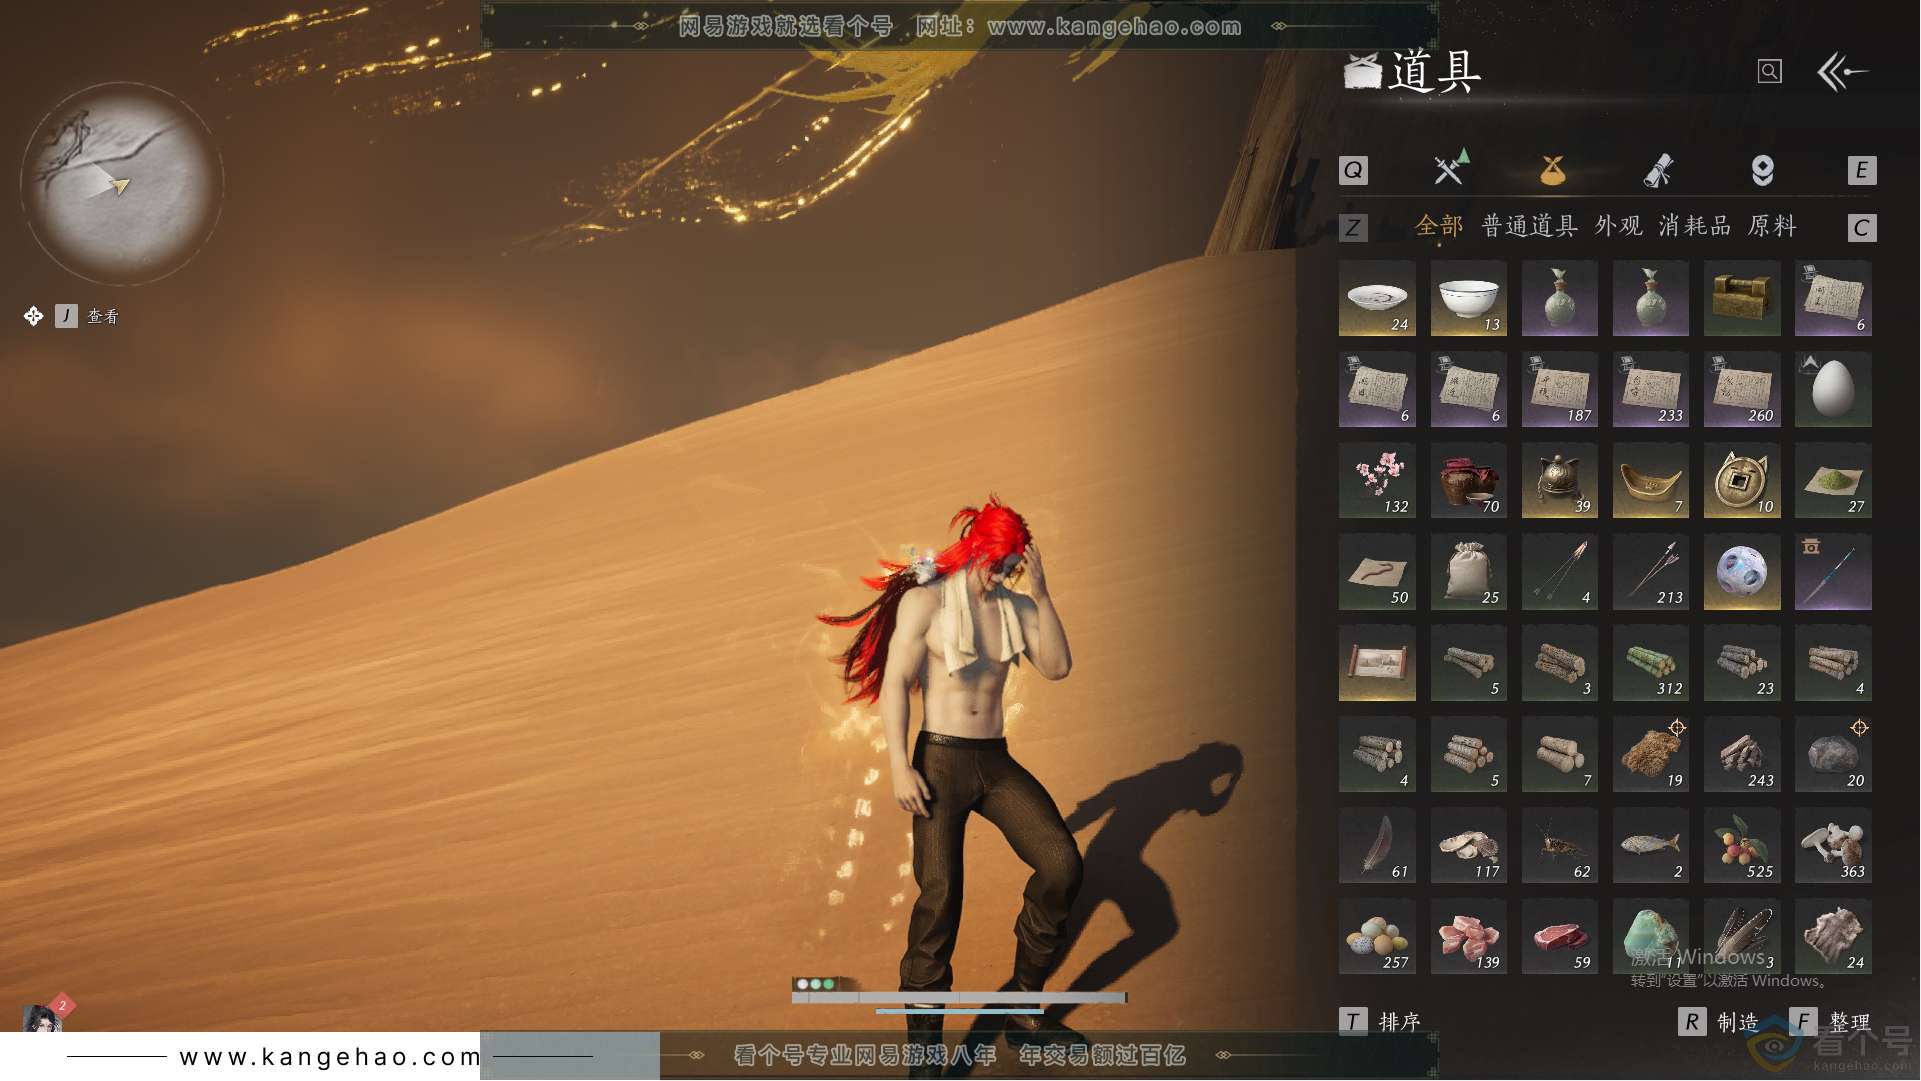Select the paper note item count 187
This screenshot has width=1921, height=1081.
(x=1560, y=389)
